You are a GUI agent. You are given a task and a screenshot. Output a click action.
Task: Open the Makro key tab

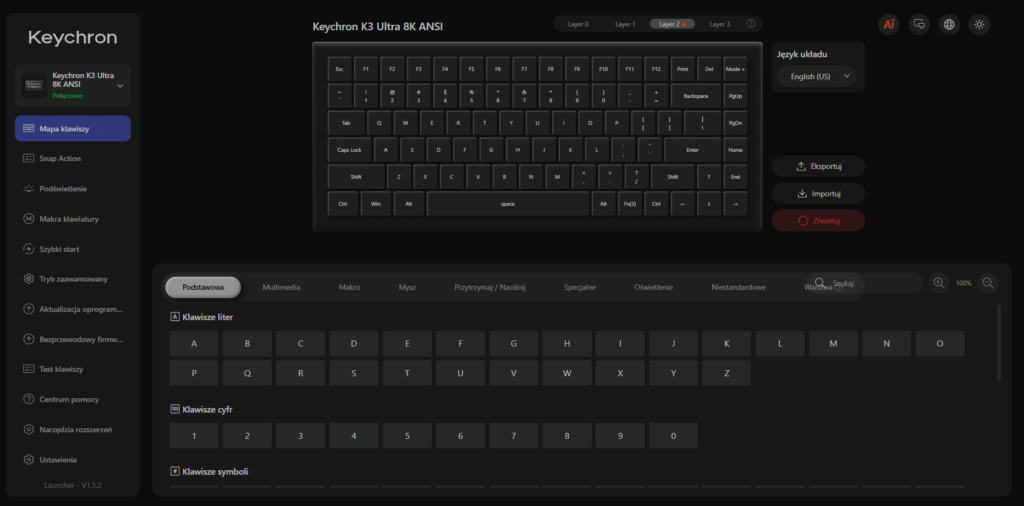pos(349,287)
